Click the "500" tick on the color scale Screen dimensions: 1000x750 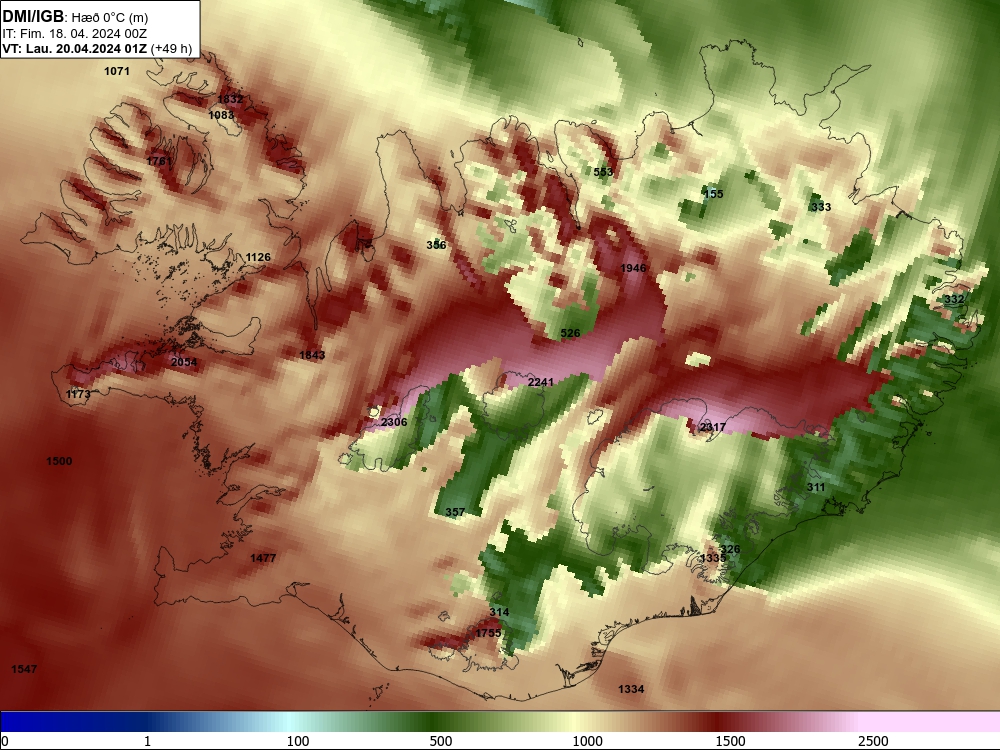coord(441,741)
